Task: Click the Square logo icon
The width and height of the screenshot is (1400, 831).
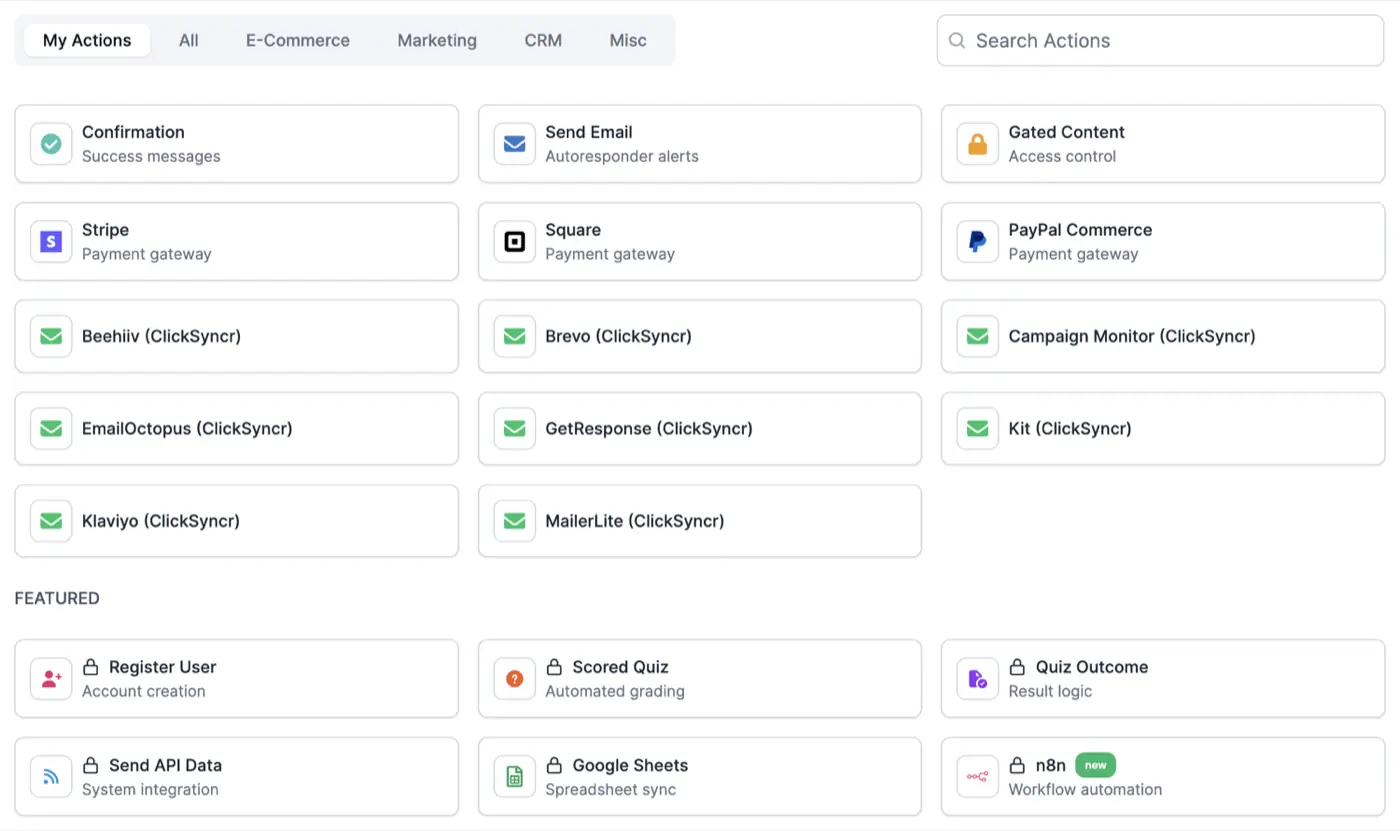Action: tap(514, 242)
